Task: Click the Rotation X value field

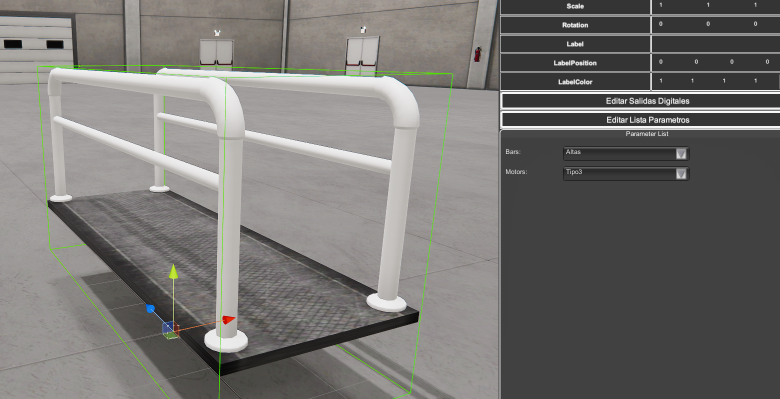Action: tap(661, 24)
